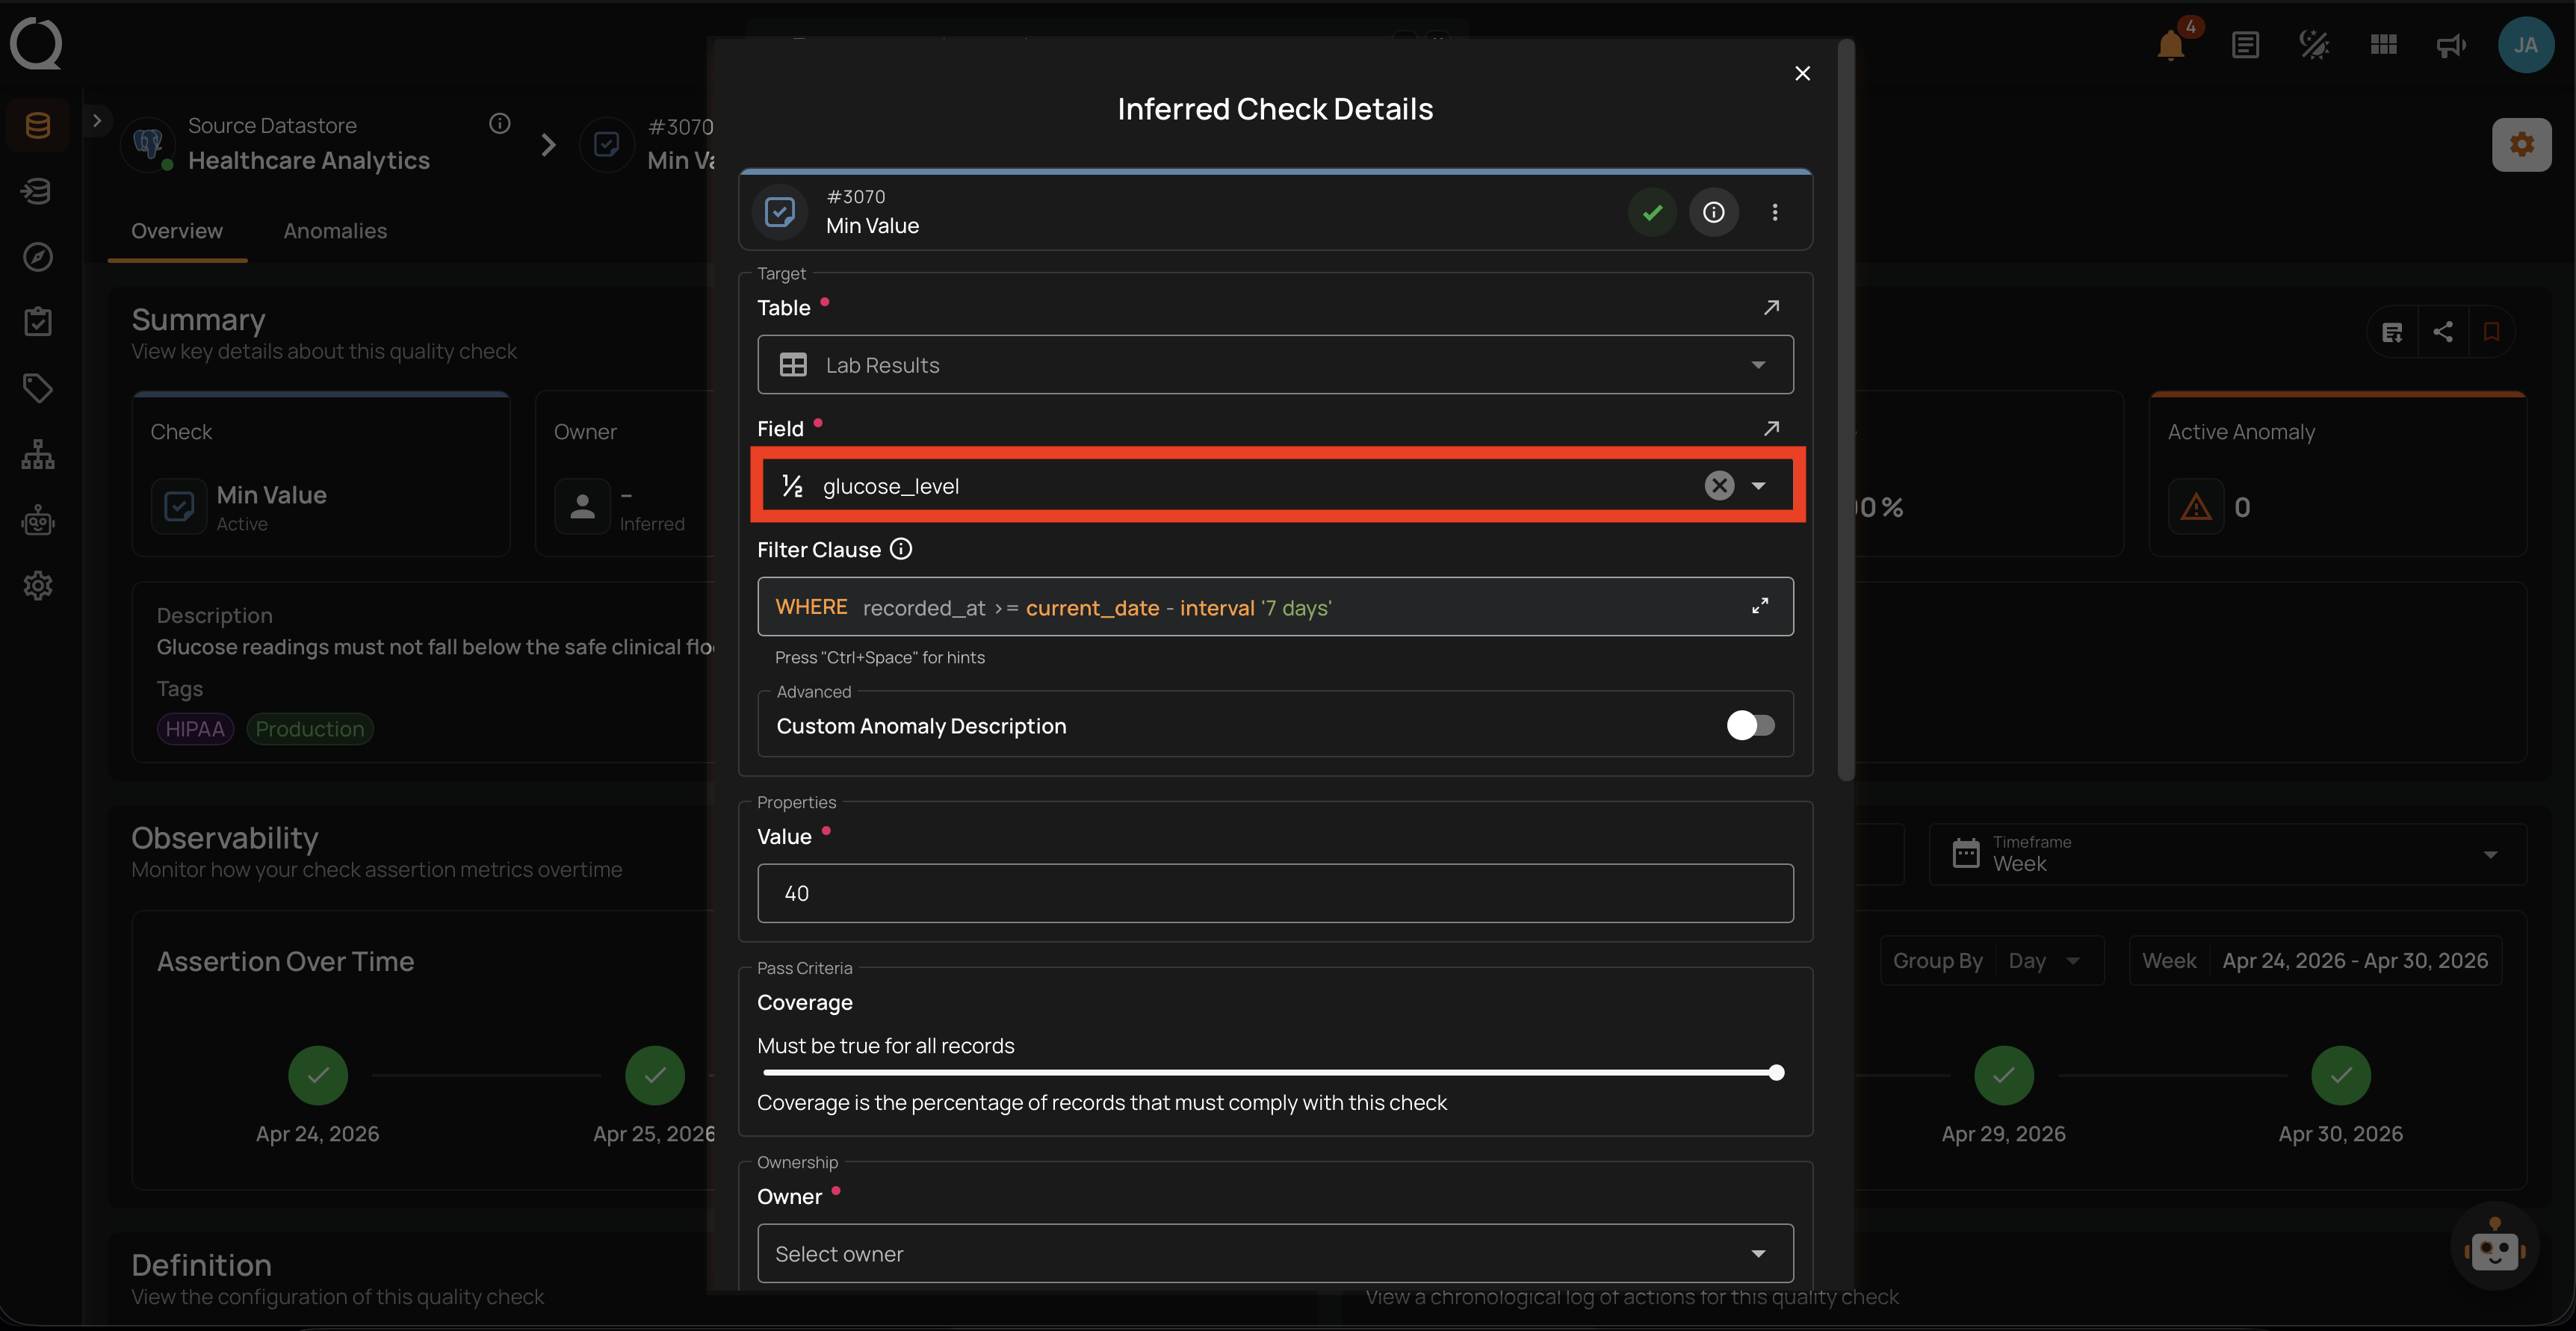The width and height of the screenshot is (2576, 1331).
Task: Open the Field link arrow icon
Action: click(1771, 428)
